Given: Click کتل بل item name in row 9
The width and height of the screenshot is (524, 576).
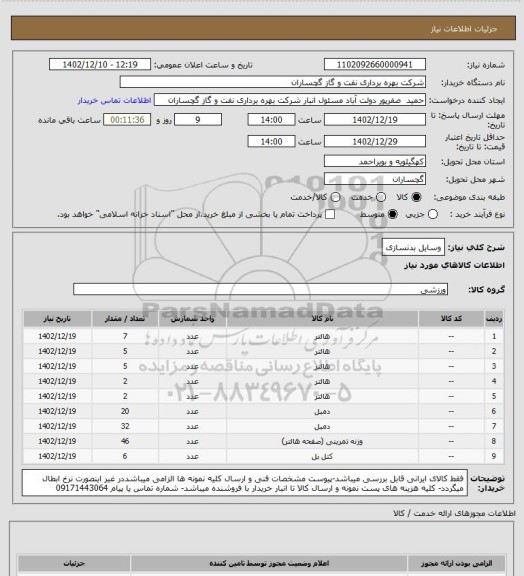Looking at the screenshot, I should pos(322,457).
